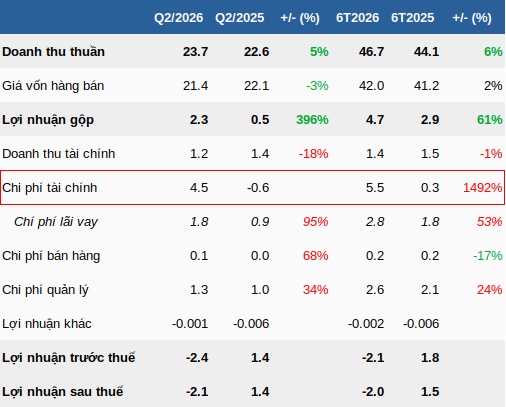
Task: Click the Doanh thu thuần row label
Action: [x=53, y=52]
